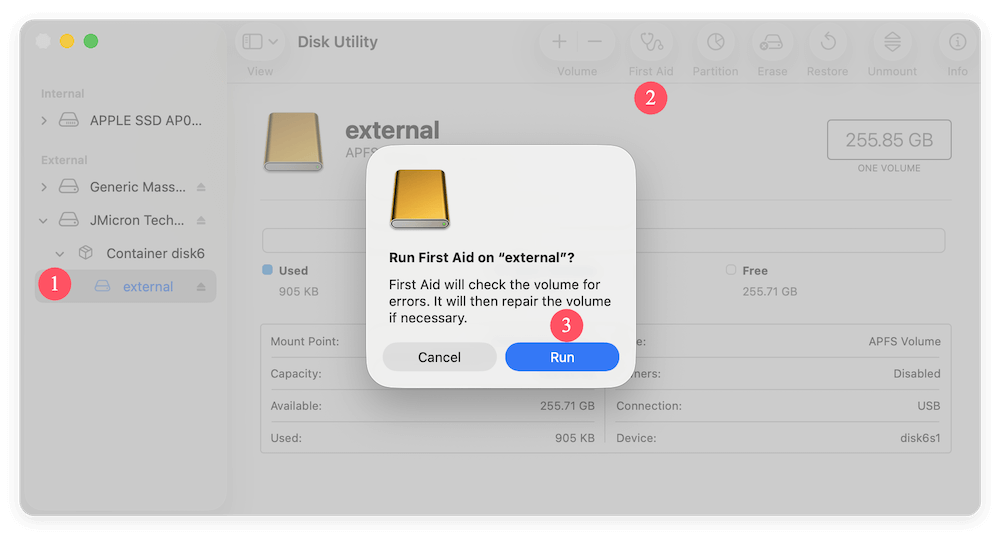Viewport: 1000px width, 535px height.
Task: Click the Disabled owners value
Action: (x=916, y=374)
